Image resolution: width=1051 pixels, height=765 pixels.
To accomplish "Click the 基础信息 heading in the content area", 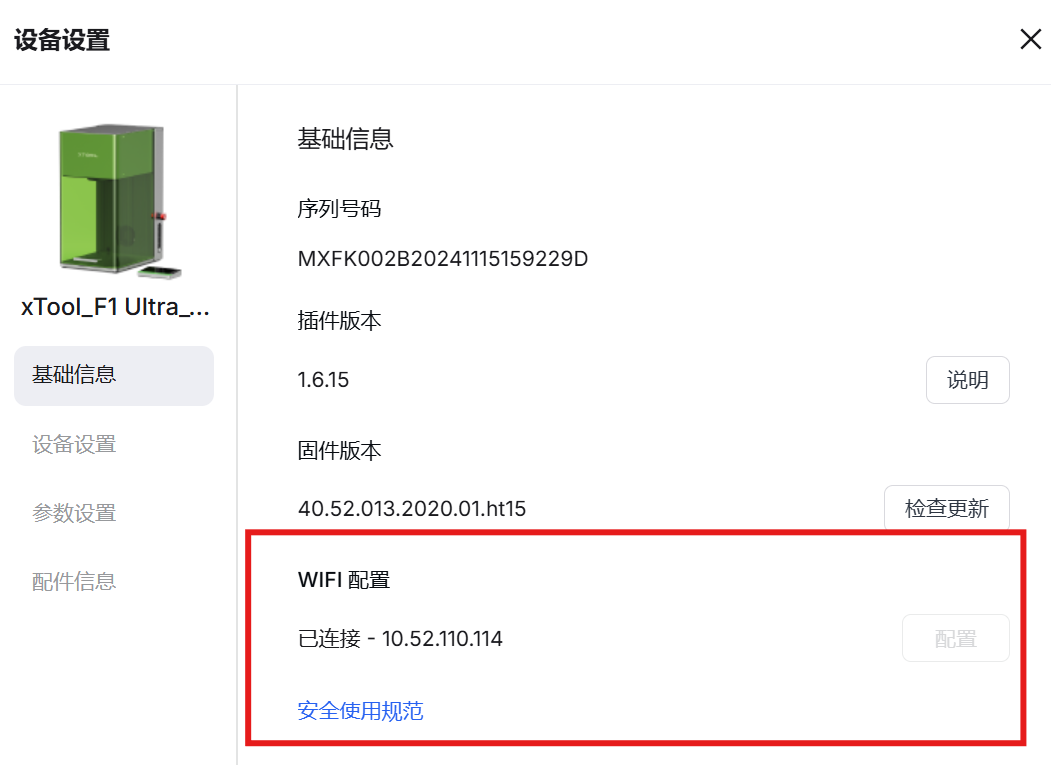I will click(x=346, y=139).
